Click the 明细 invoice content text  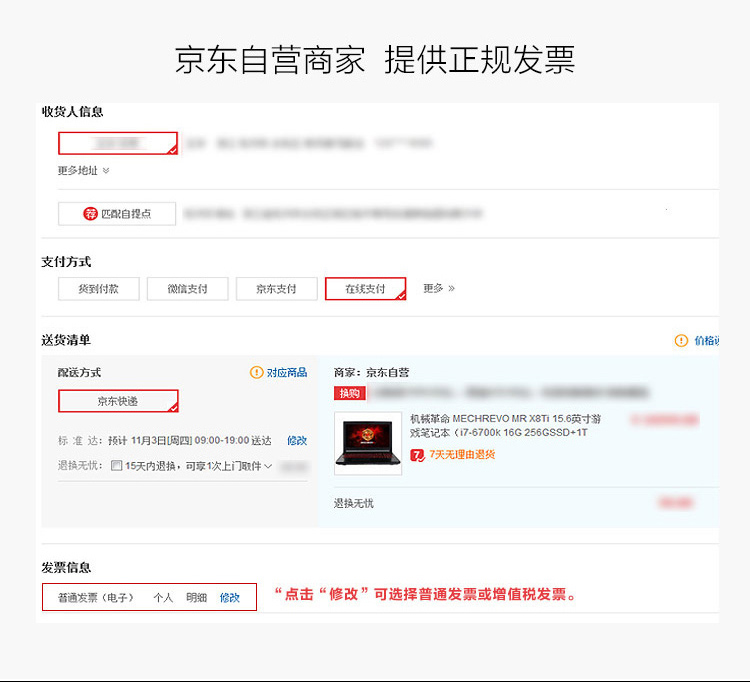[197, 598]
